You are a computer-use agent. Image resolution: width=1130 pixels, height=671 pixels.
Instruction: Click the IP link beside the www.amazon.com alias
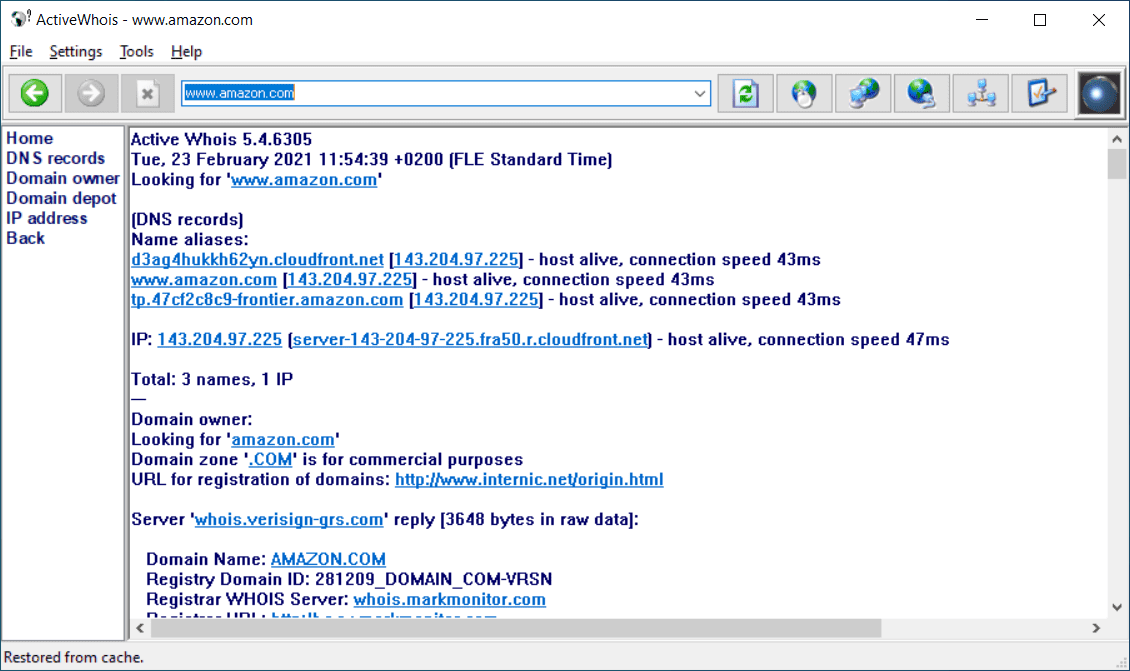pyautogui.click(x=350, y=280)
